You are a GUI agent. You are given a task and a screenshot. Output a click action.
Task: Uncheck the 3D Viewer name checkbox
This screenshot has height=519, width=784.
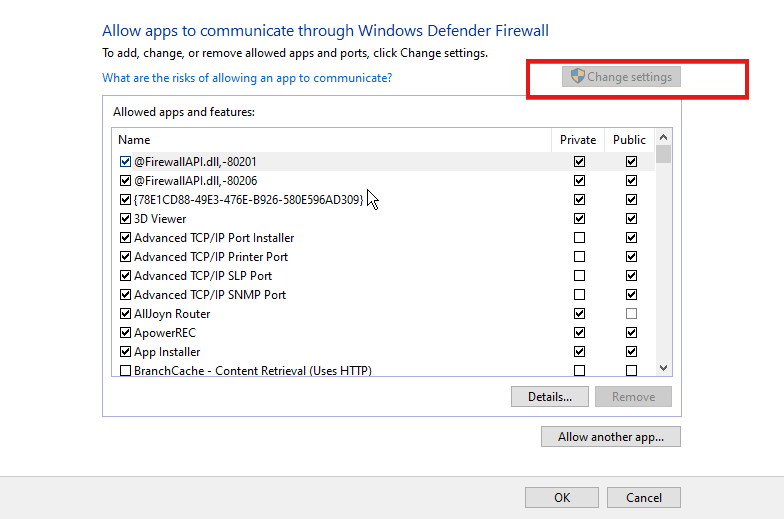(125, 218)
